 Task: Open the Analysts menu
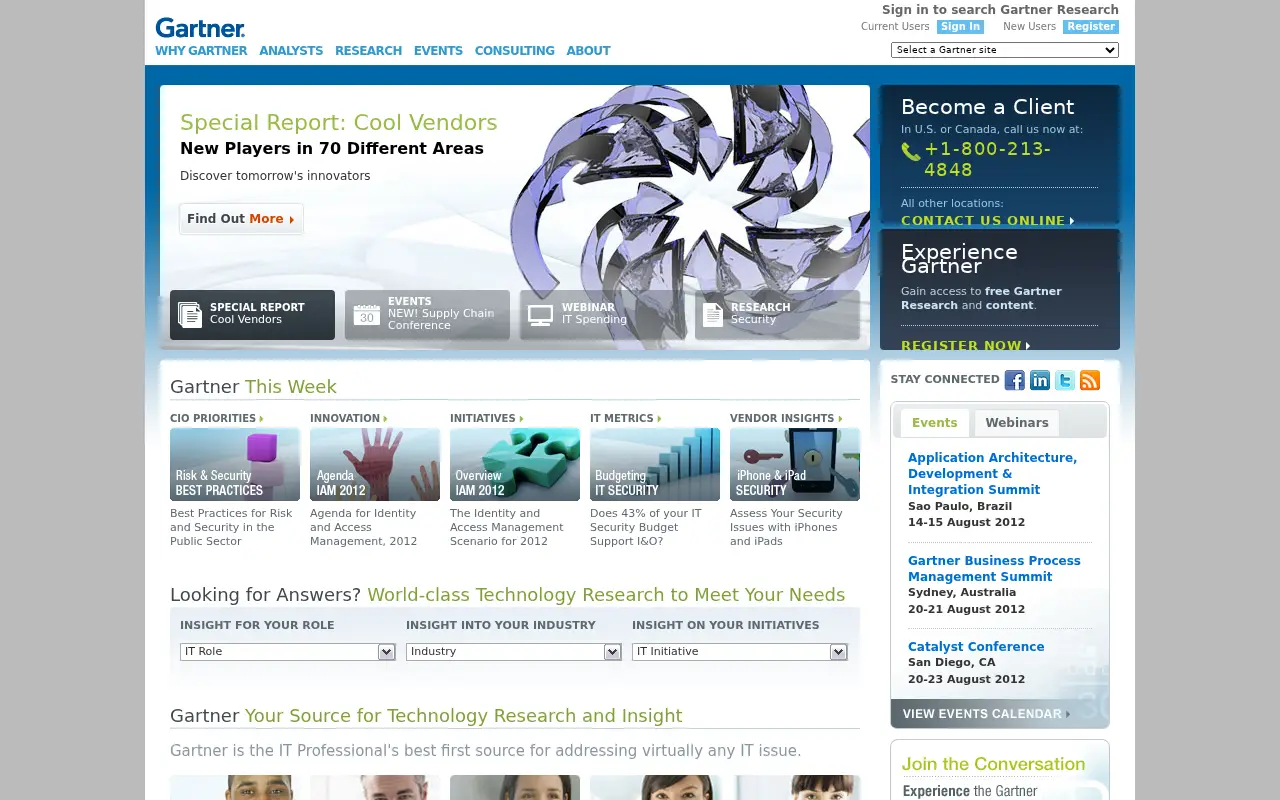coord(291,51)
